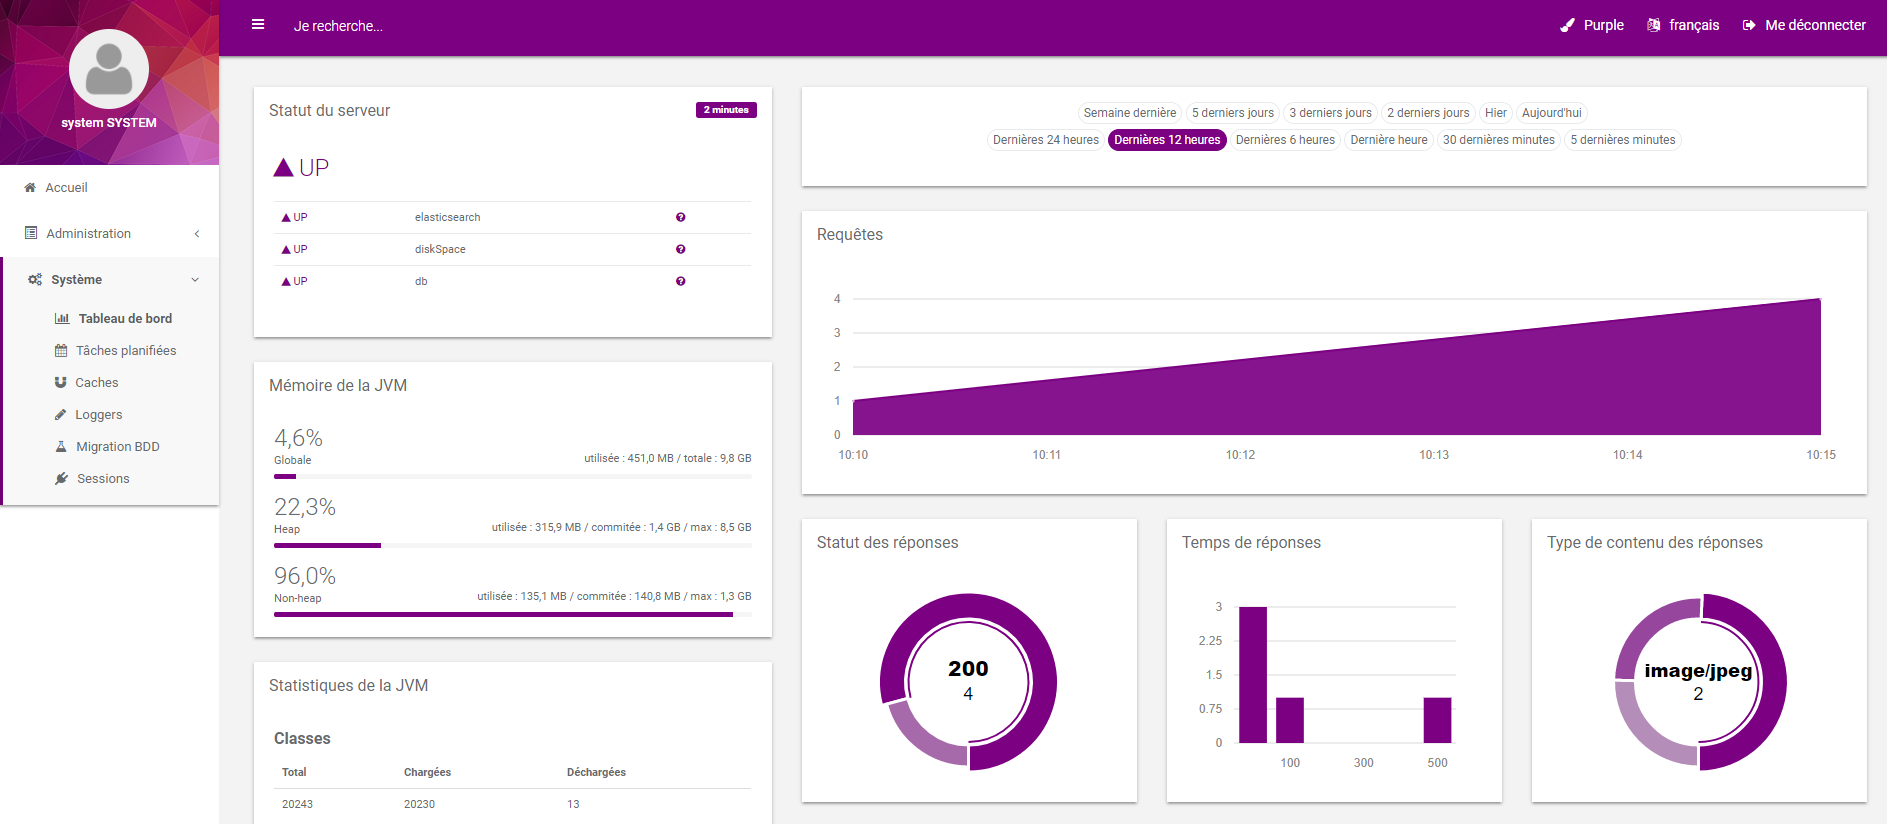The height and width of the screenshot is (824, 1887).
Task: Select Dernière heure range
Action: [1389, 140]
